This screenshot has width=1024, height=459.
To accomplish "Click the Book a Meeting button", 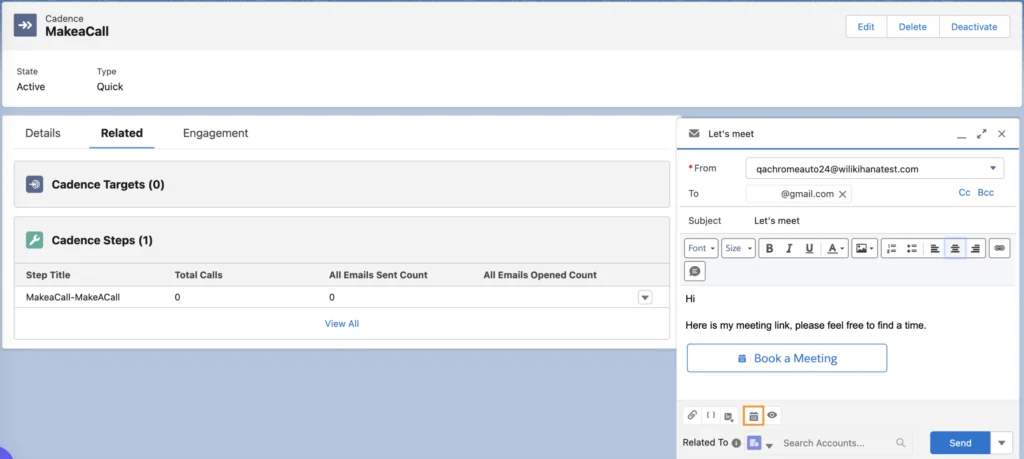I will click(787, 358).
